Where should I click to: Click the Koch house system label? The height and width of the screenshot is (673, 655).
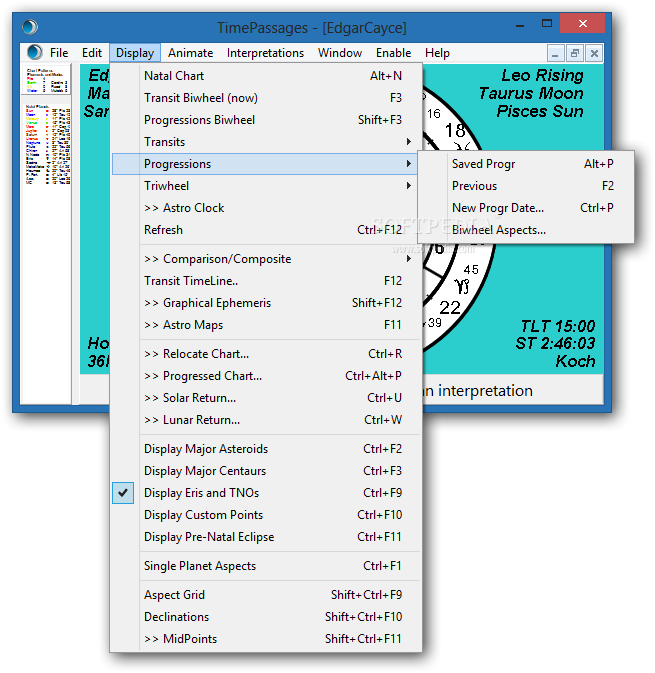click(x=575, y=361)
